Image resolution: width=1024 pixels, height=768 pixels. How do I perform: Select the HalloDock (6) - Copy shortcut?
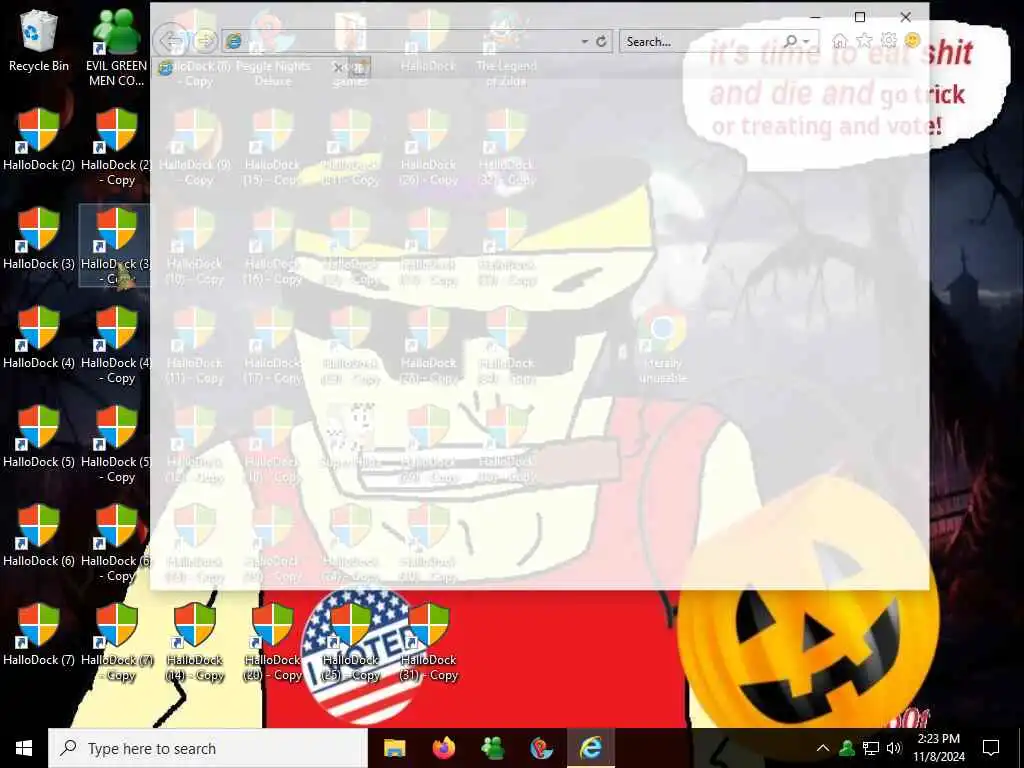click(116, 544)
